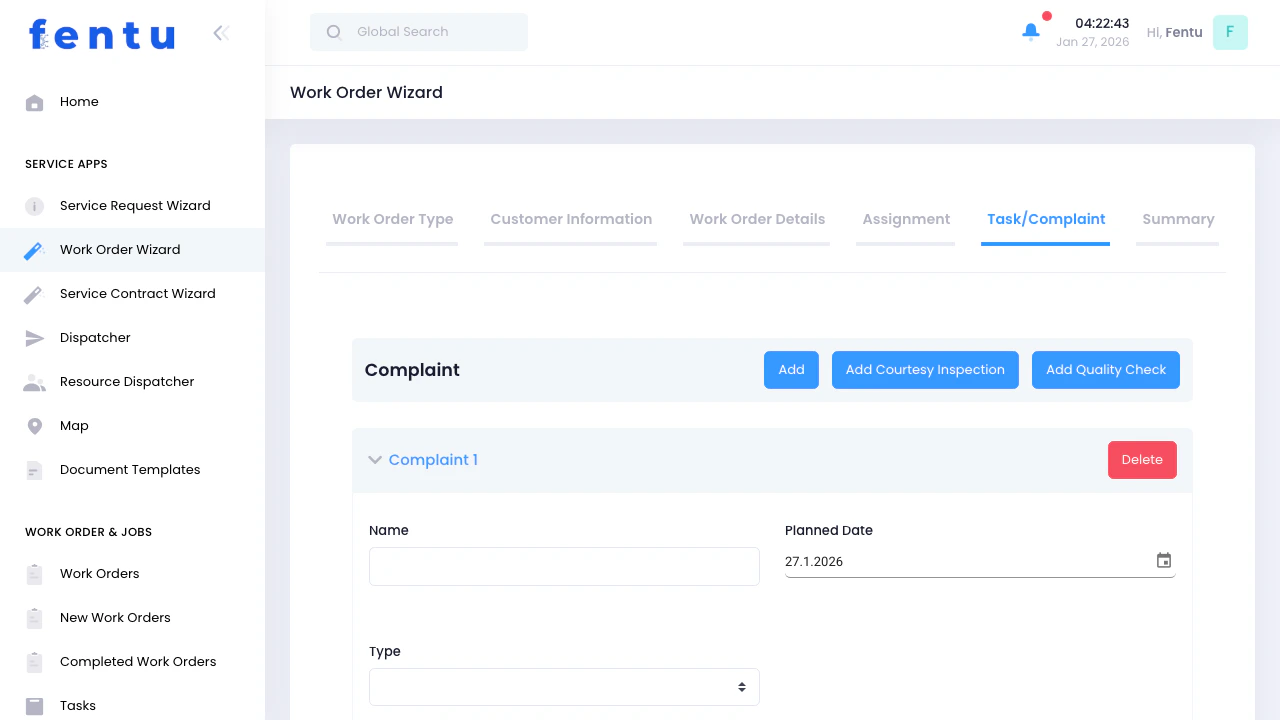The height and width of the screenshot is (720, 1280).
Task: Click the Service Contract Wizard pencil icon
Action: click(x=33, y=293)
